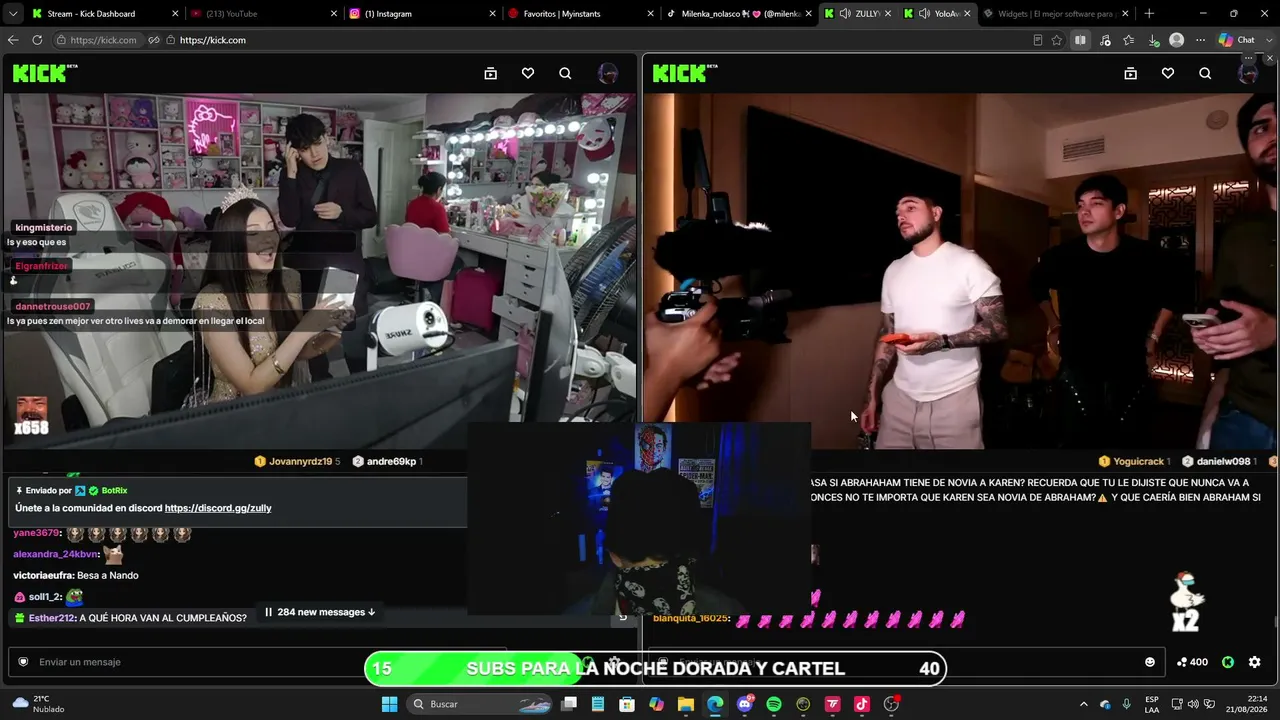Screen dimensions: 1280x720
Task: Reload the page with refresh button
Action: 37,40
